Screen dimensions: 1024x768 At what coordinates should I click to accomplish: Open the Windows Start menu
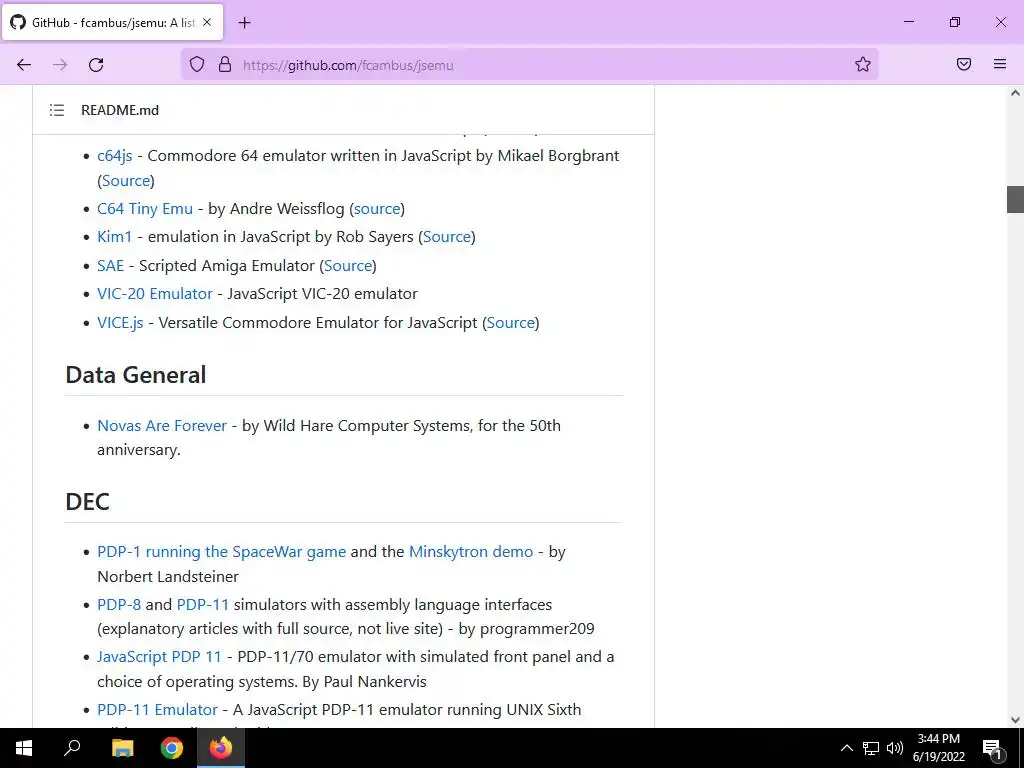[x=24, y=748]
